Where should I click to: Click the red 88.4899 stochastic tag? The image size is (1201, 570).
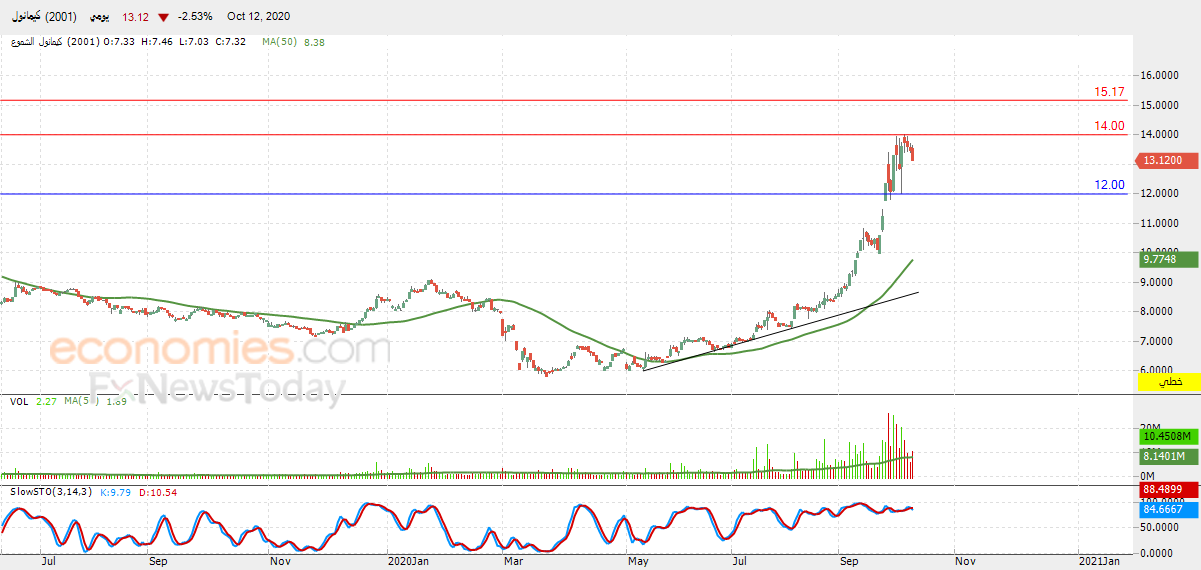point(1165,490)
